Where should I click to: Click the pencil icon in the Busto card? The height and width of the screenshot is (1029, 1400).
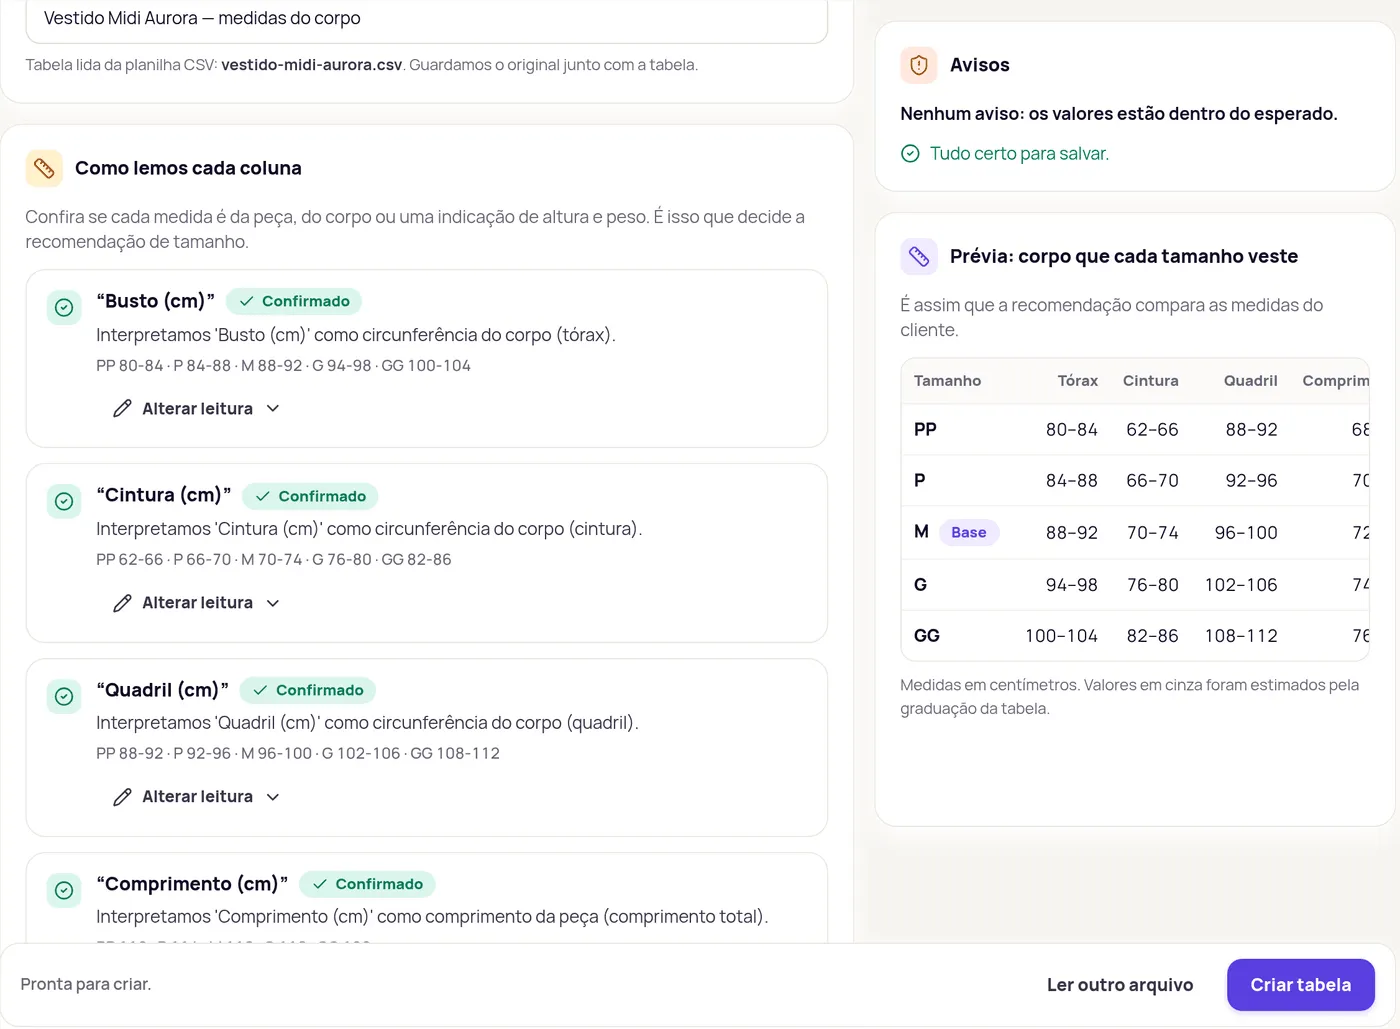[122, 408]
